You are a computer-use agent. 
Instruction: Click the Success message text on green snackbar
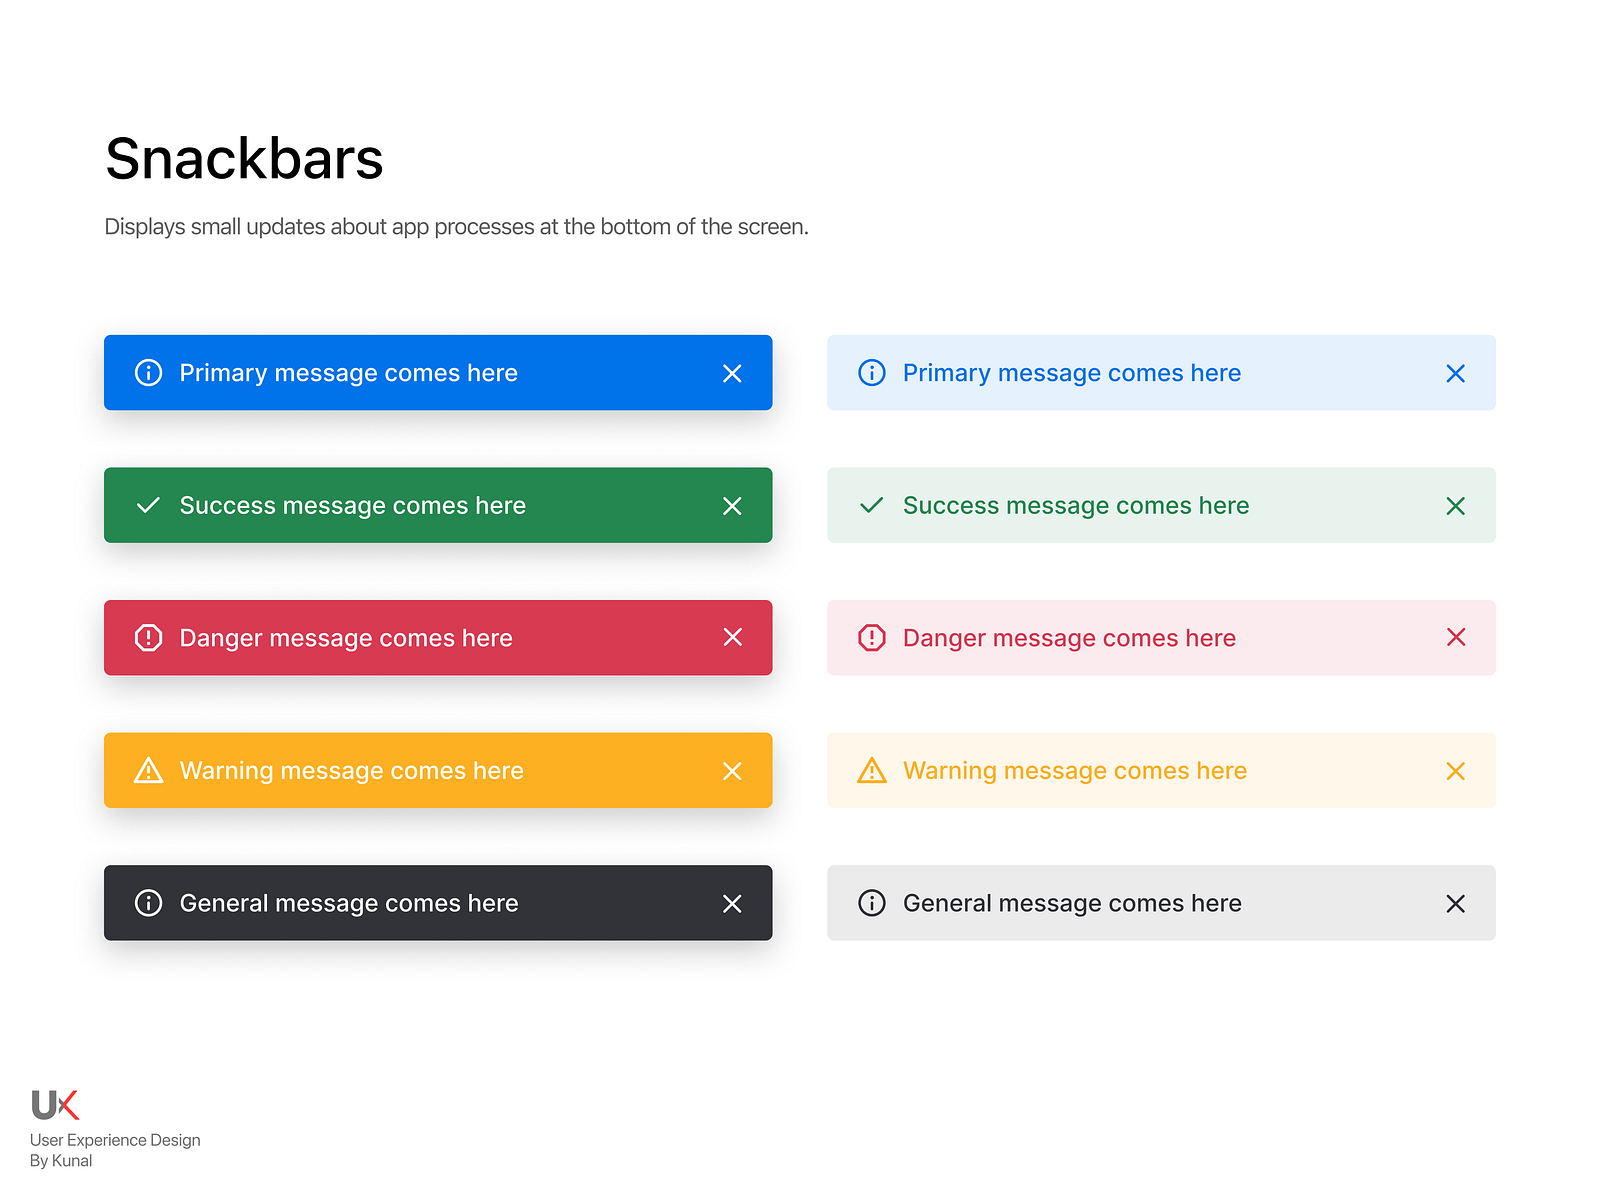(x=352, y=505)
